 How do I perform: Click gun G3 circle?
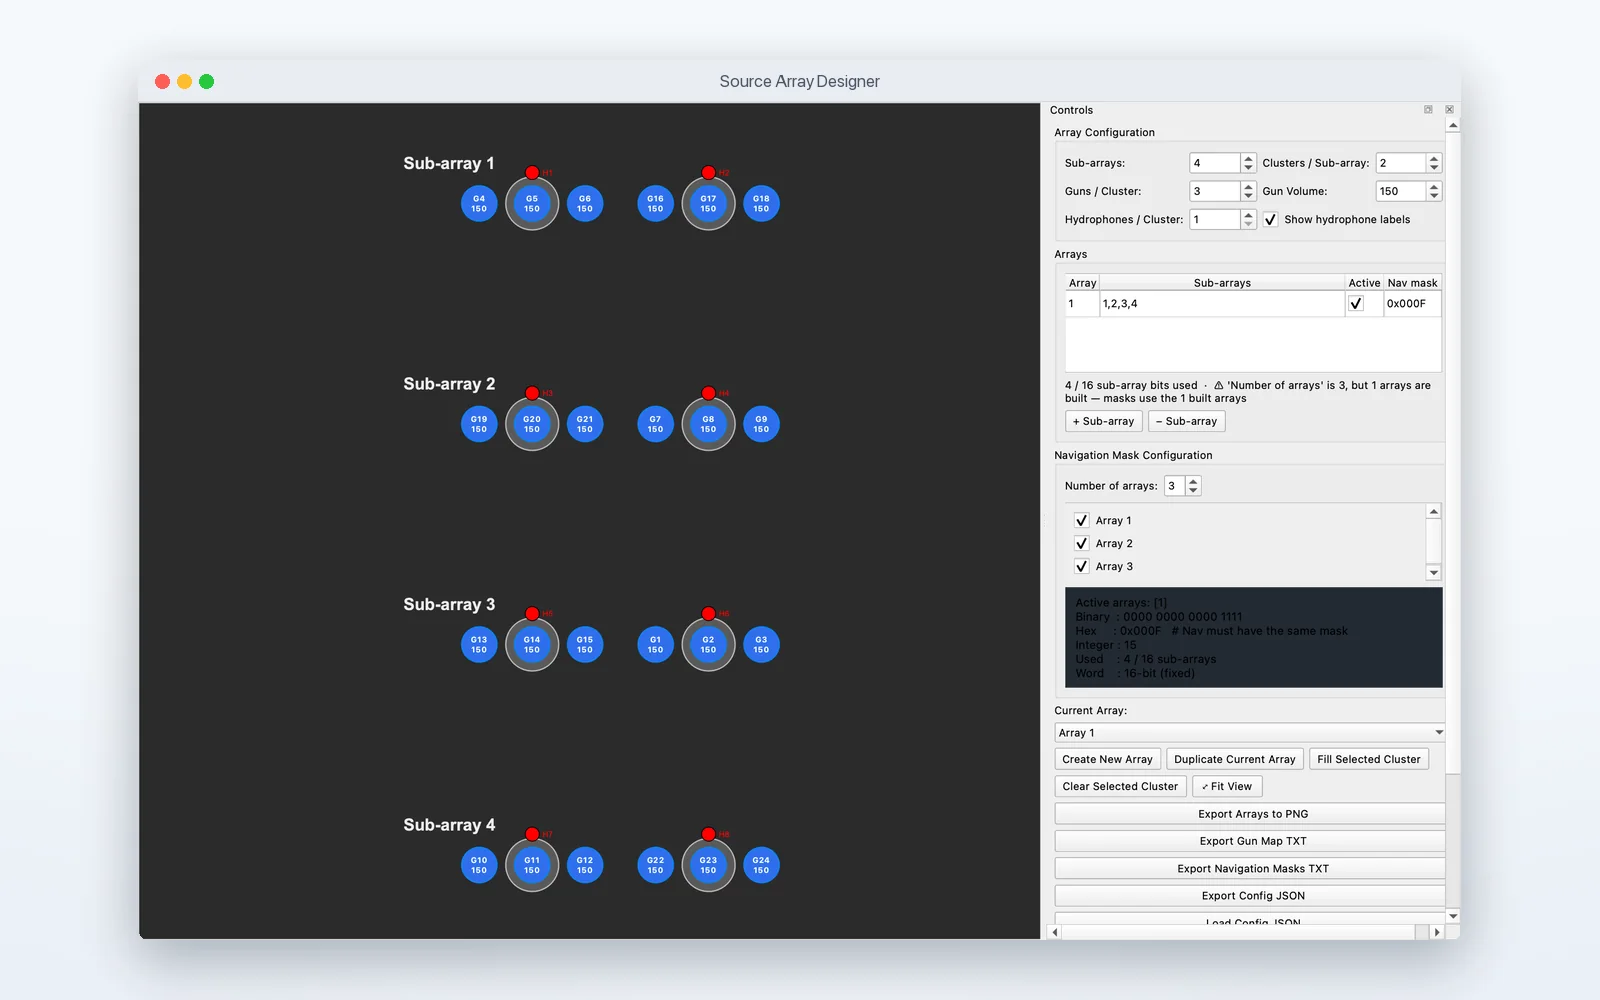click(761, 645)
